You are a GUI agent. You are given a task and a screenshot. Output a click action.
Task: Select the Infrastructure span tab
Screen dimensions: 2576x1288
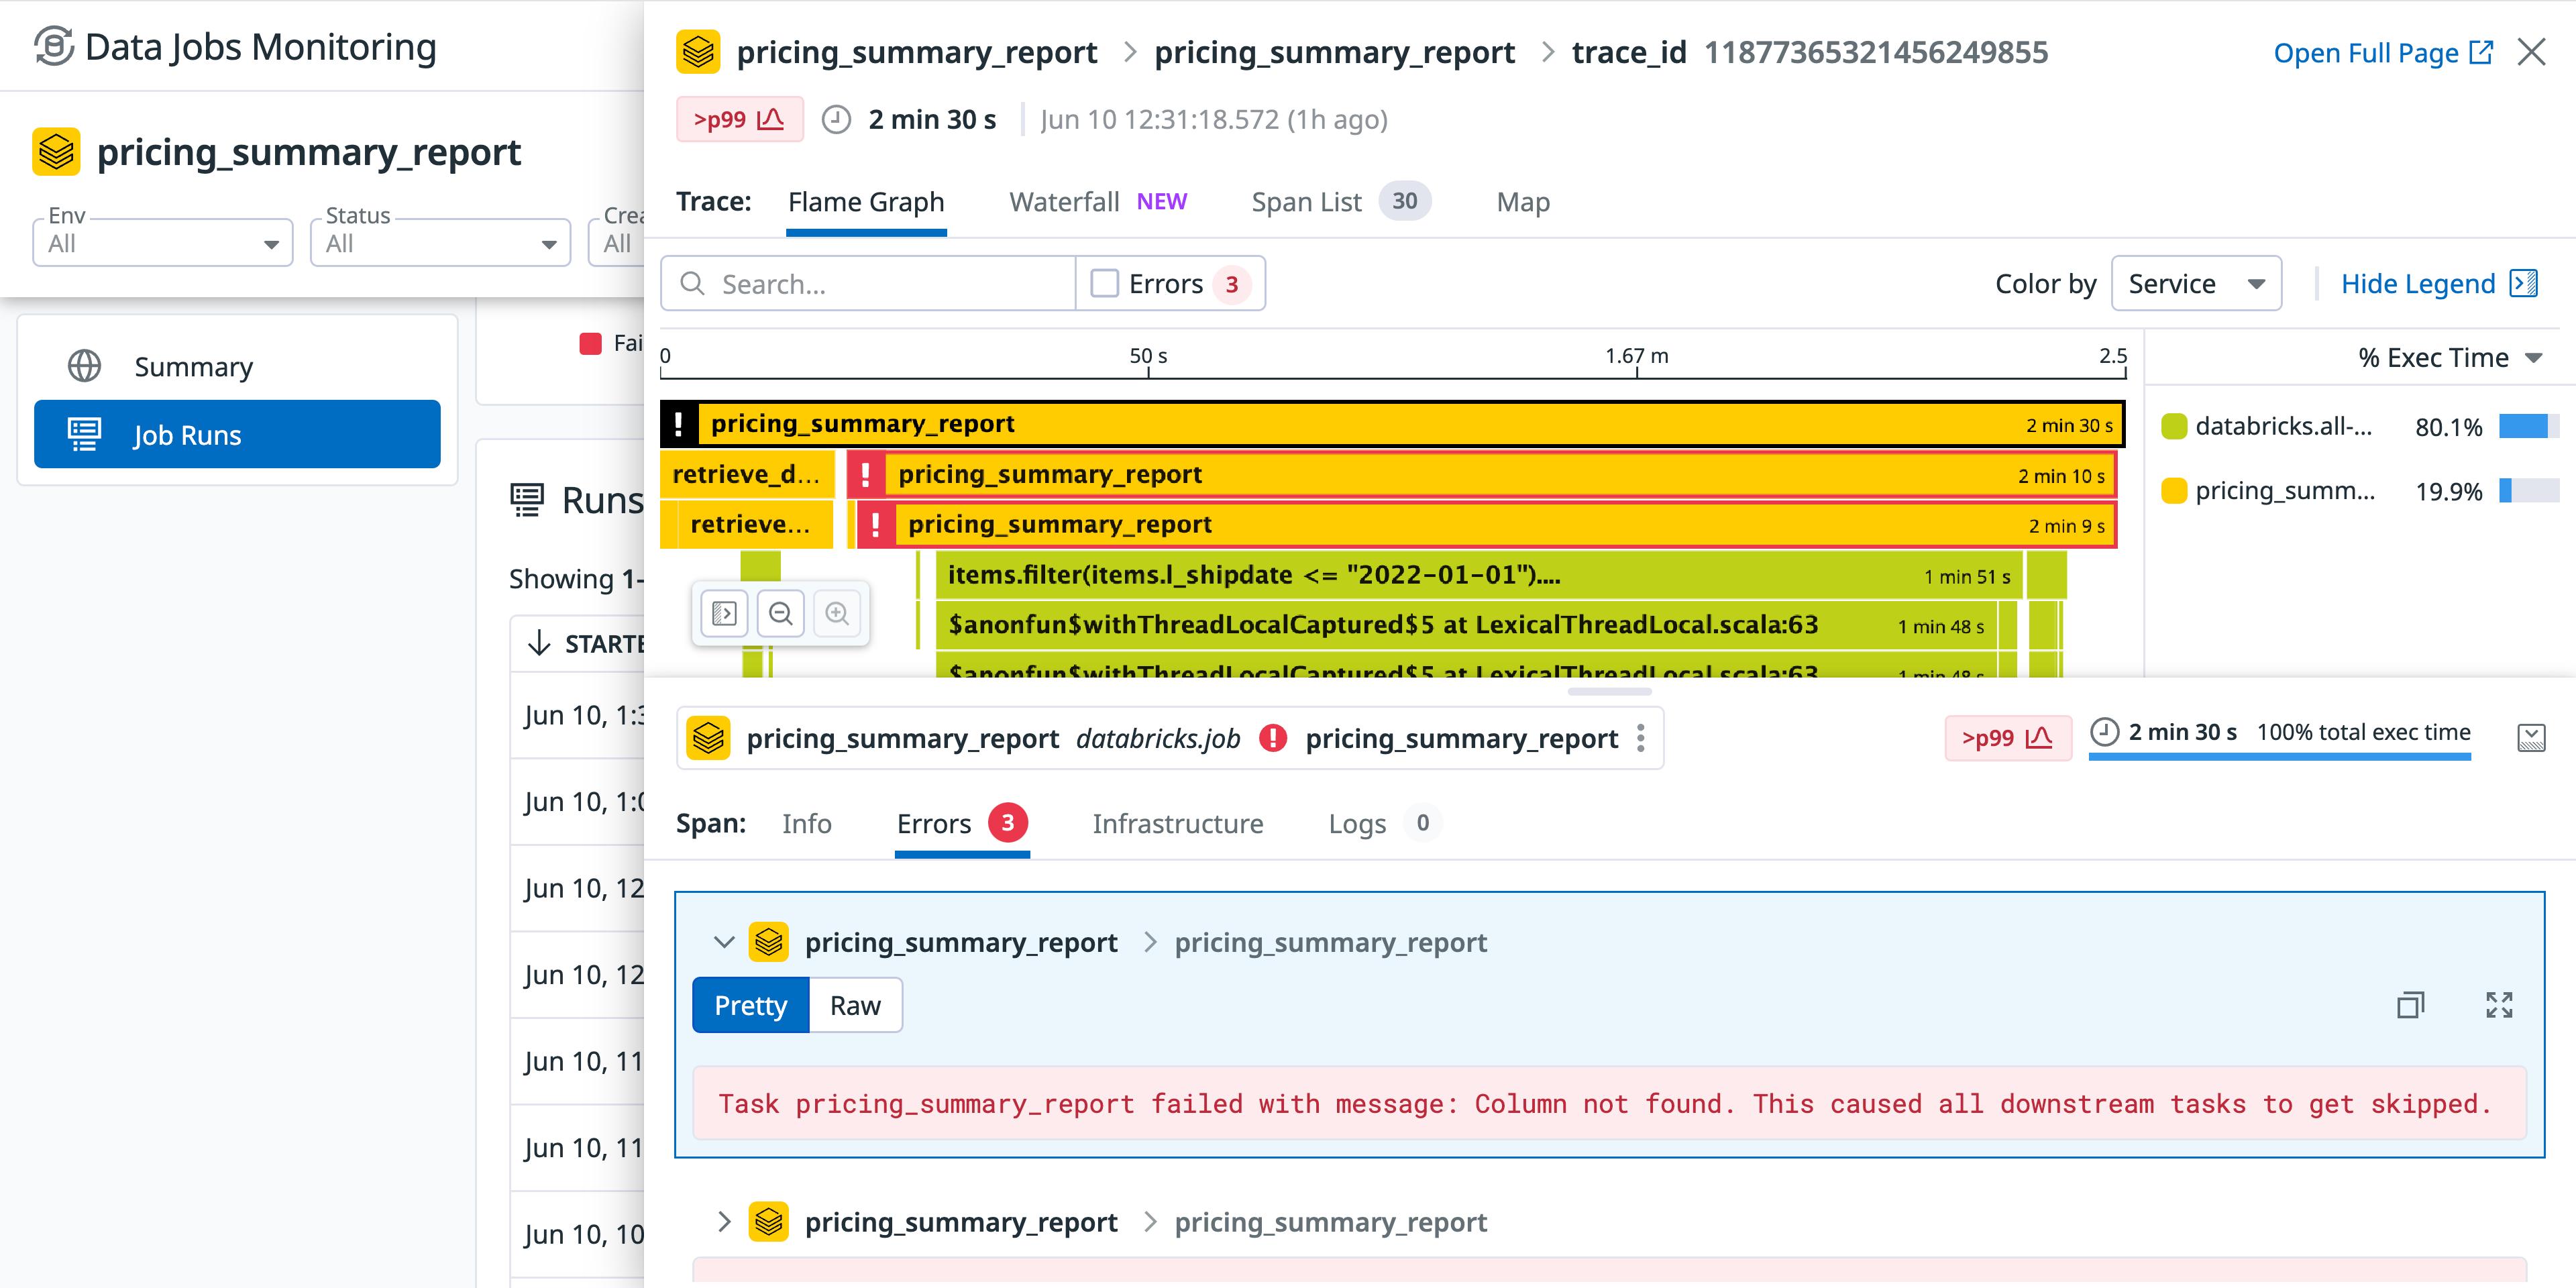coord(1177,823)
